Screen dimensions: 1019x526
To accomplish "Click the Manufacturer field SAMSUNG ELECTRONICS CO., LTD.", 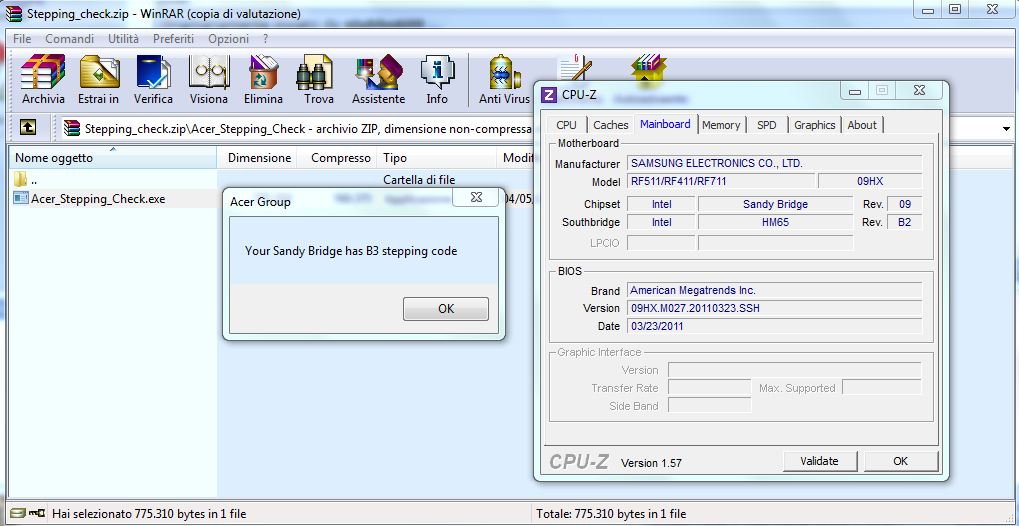I will 774,163.
